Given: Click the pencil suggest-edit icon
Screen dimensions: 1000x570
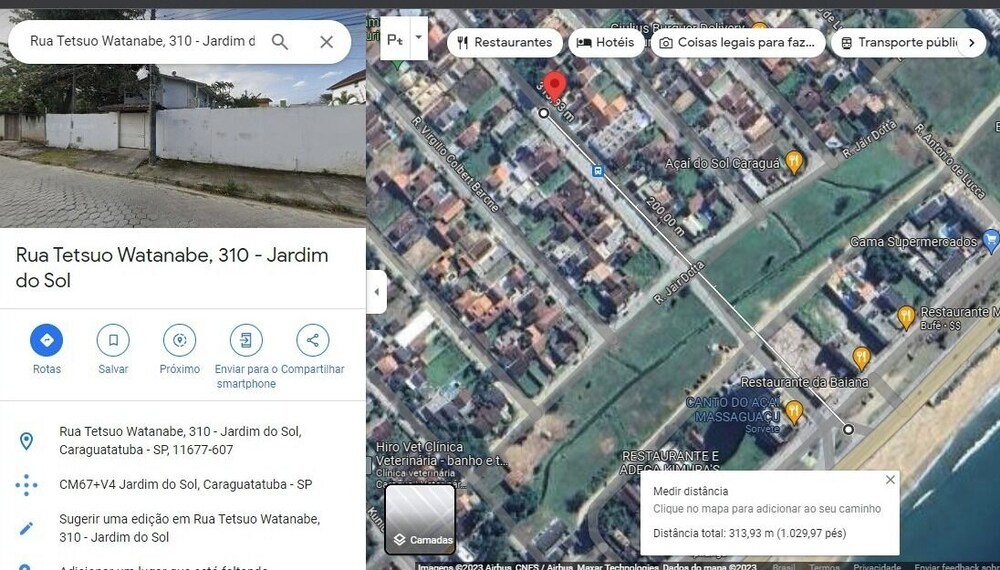Looking at the screenshot, I should (x=26, y=528).
